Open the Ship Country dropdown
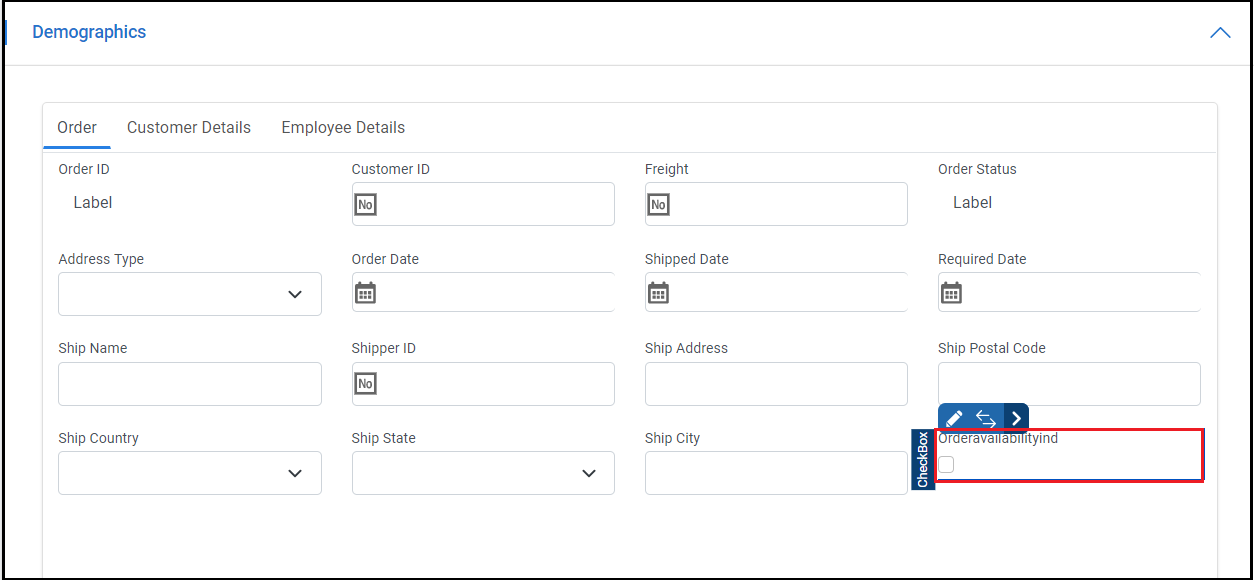This screenshot has width=1254, height=580. coord(190,473)
